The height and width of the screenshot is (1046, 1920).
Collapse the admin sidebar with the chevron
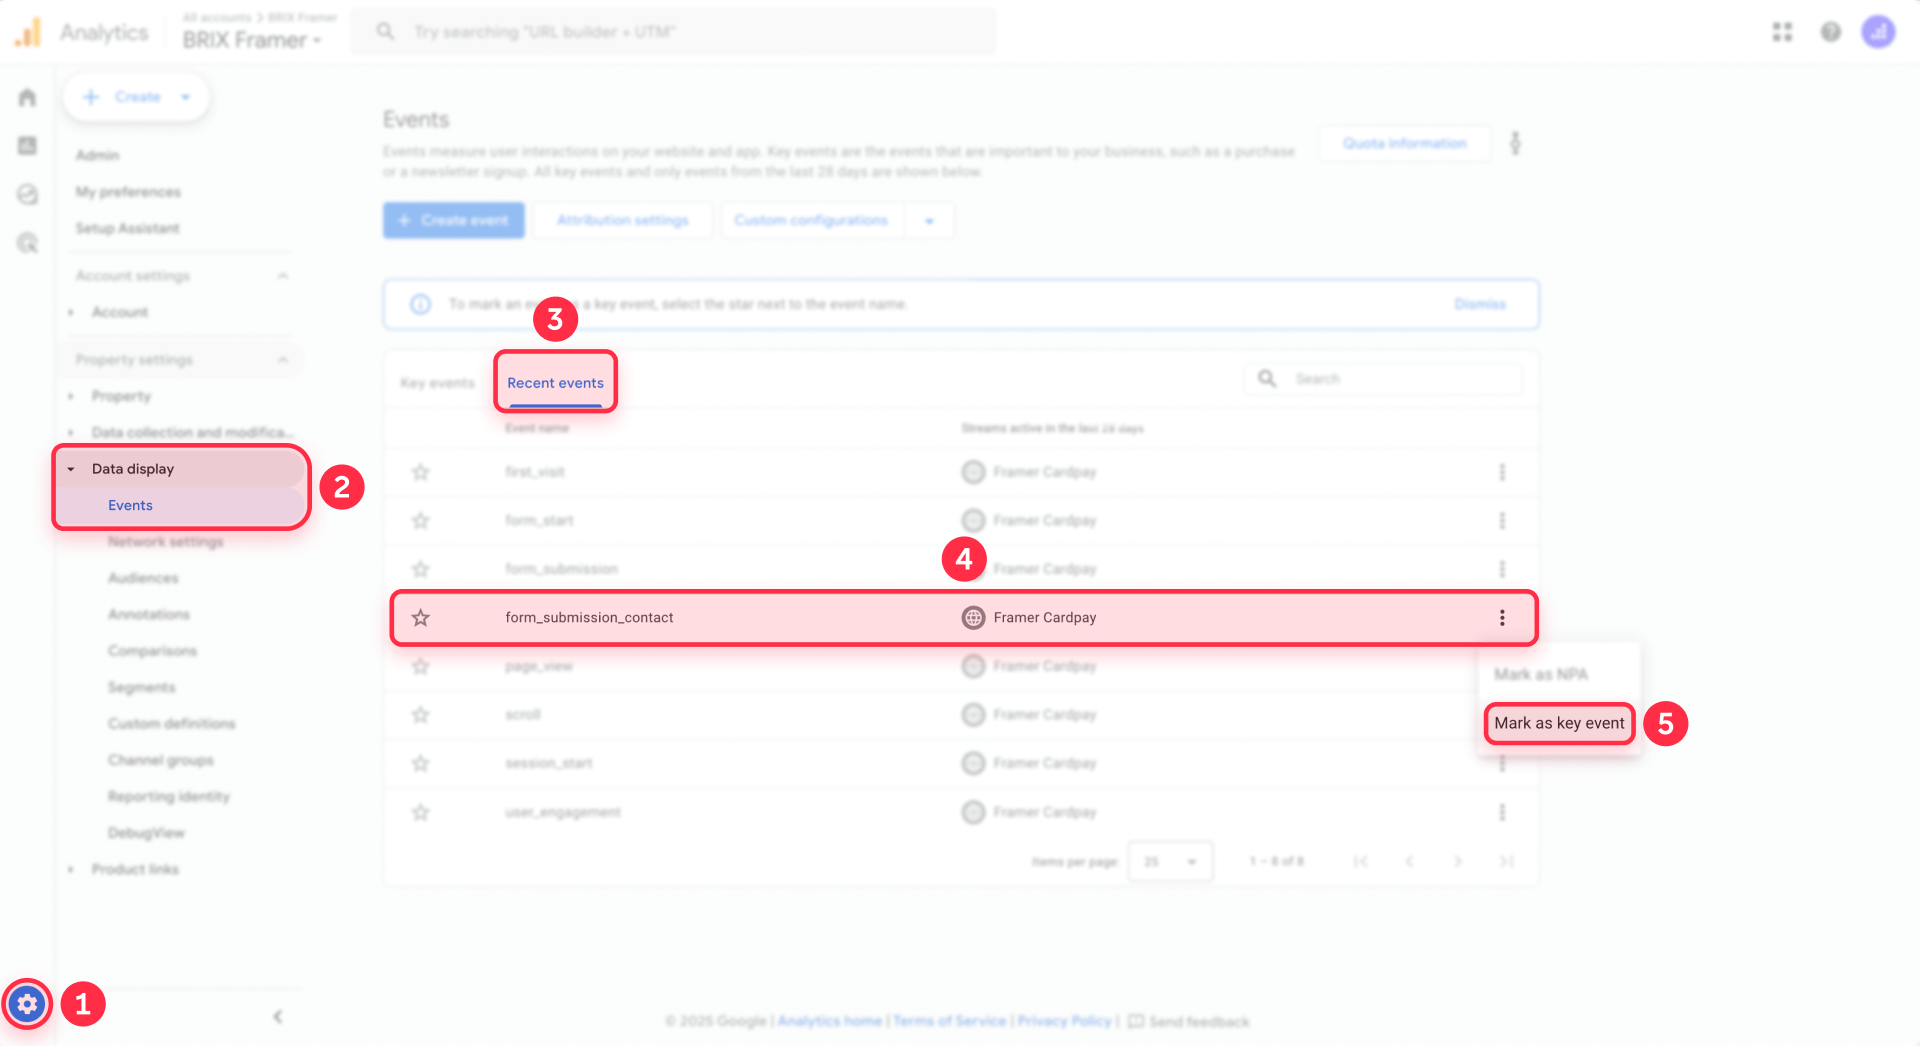[277, 1016]
